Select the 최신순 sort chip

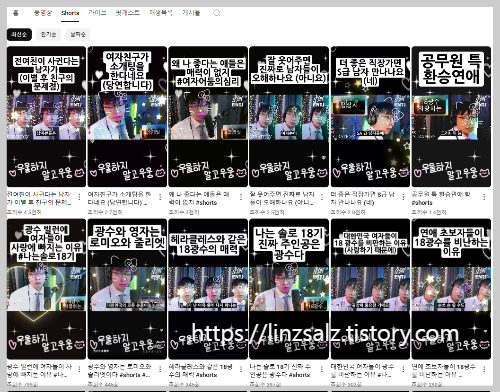coord(19,34)
